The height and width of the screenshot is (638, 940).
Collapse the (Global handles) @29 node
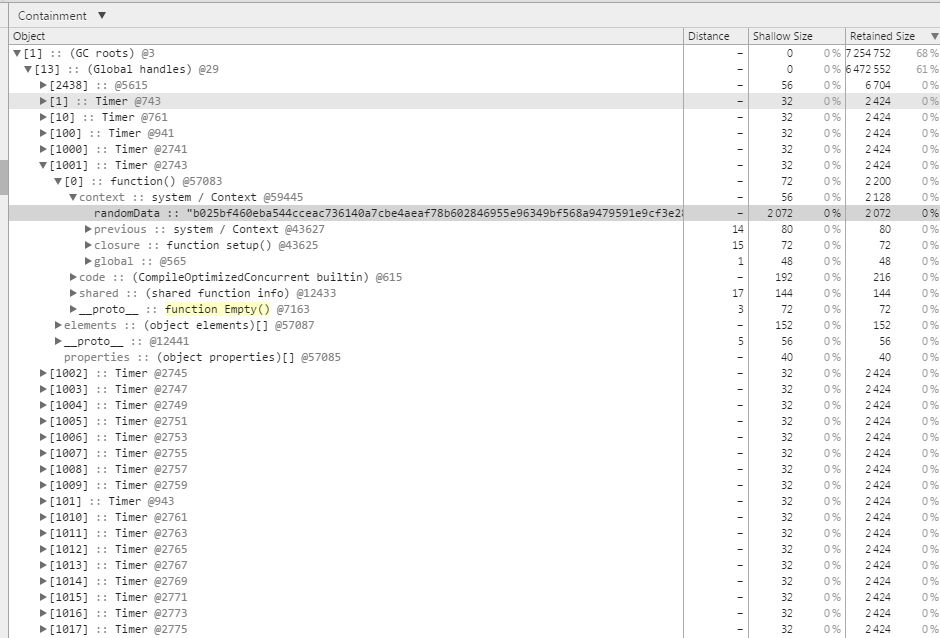coord(28,70)
